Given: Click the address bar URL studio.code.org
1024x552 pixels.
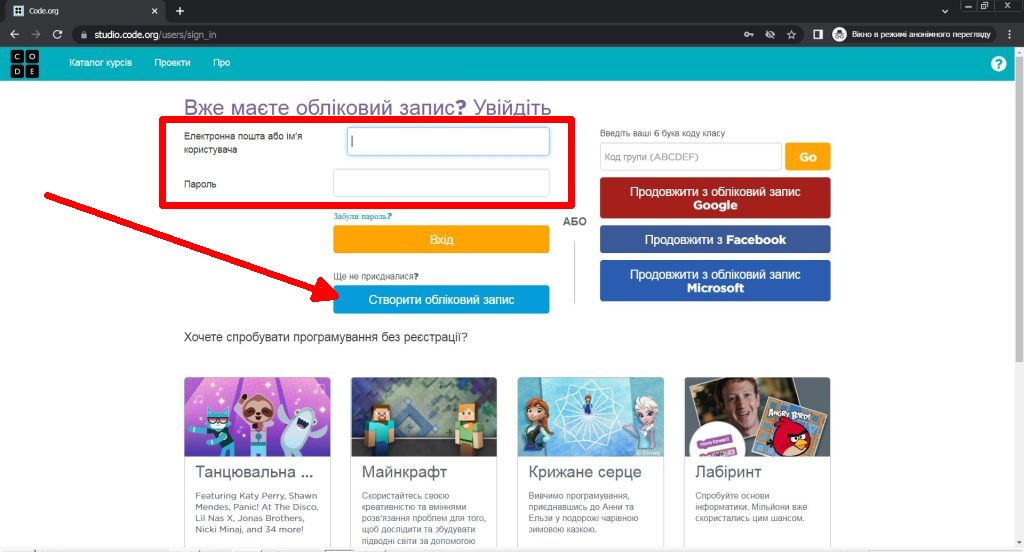Looking at the screenshot, I should pos(155,35).
